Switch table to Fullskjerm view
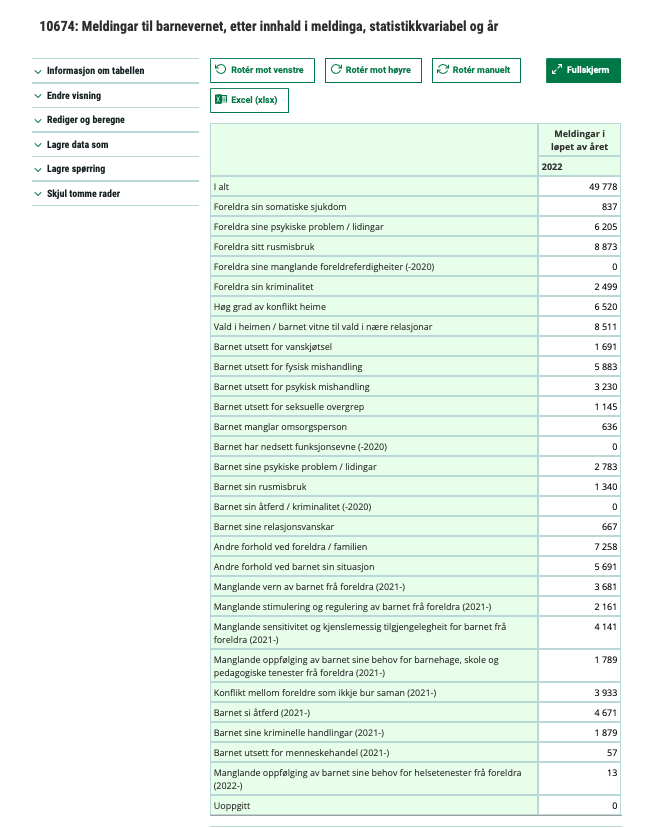Viewport: 656px width, 828px height. point(583,70)
